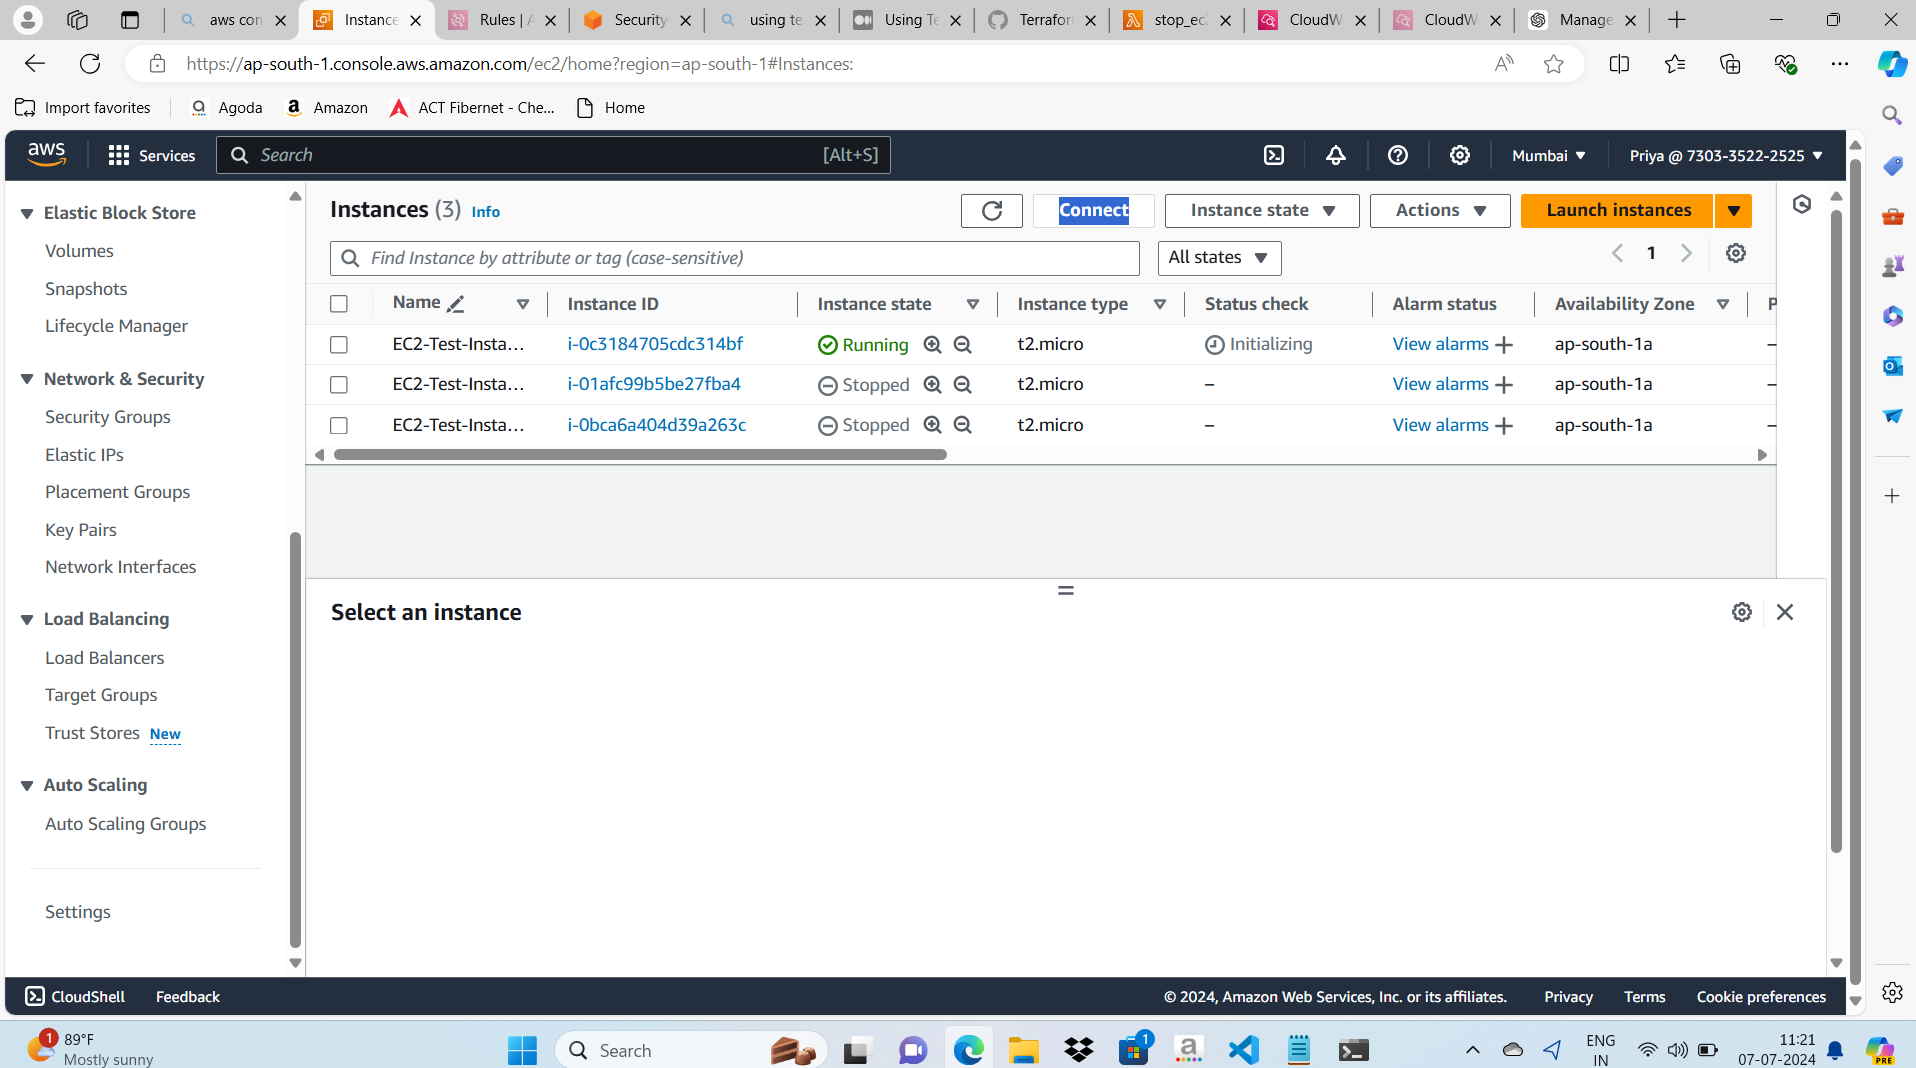Select all instances checkbox in header
The image size is (1916, 1068).
(x=339, y=304)
